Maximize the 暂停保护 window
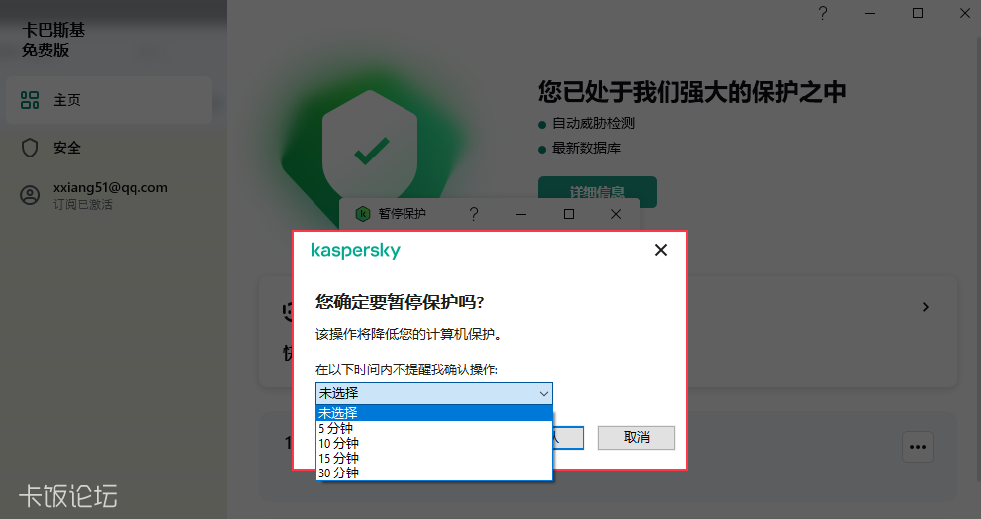This screenshot has height=519, width=981. pos(569,214)
